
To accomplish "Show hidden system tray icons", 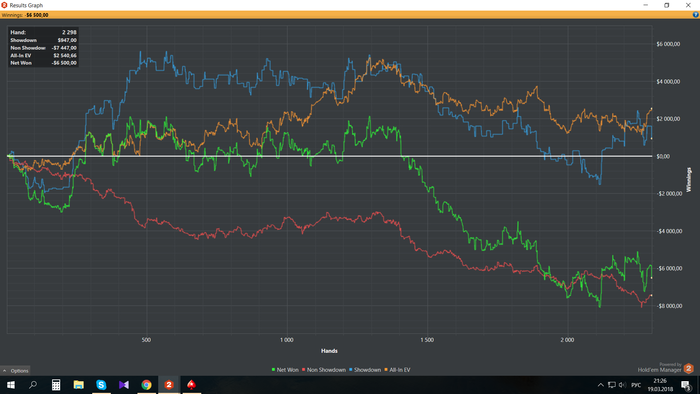I will point(600,385).
